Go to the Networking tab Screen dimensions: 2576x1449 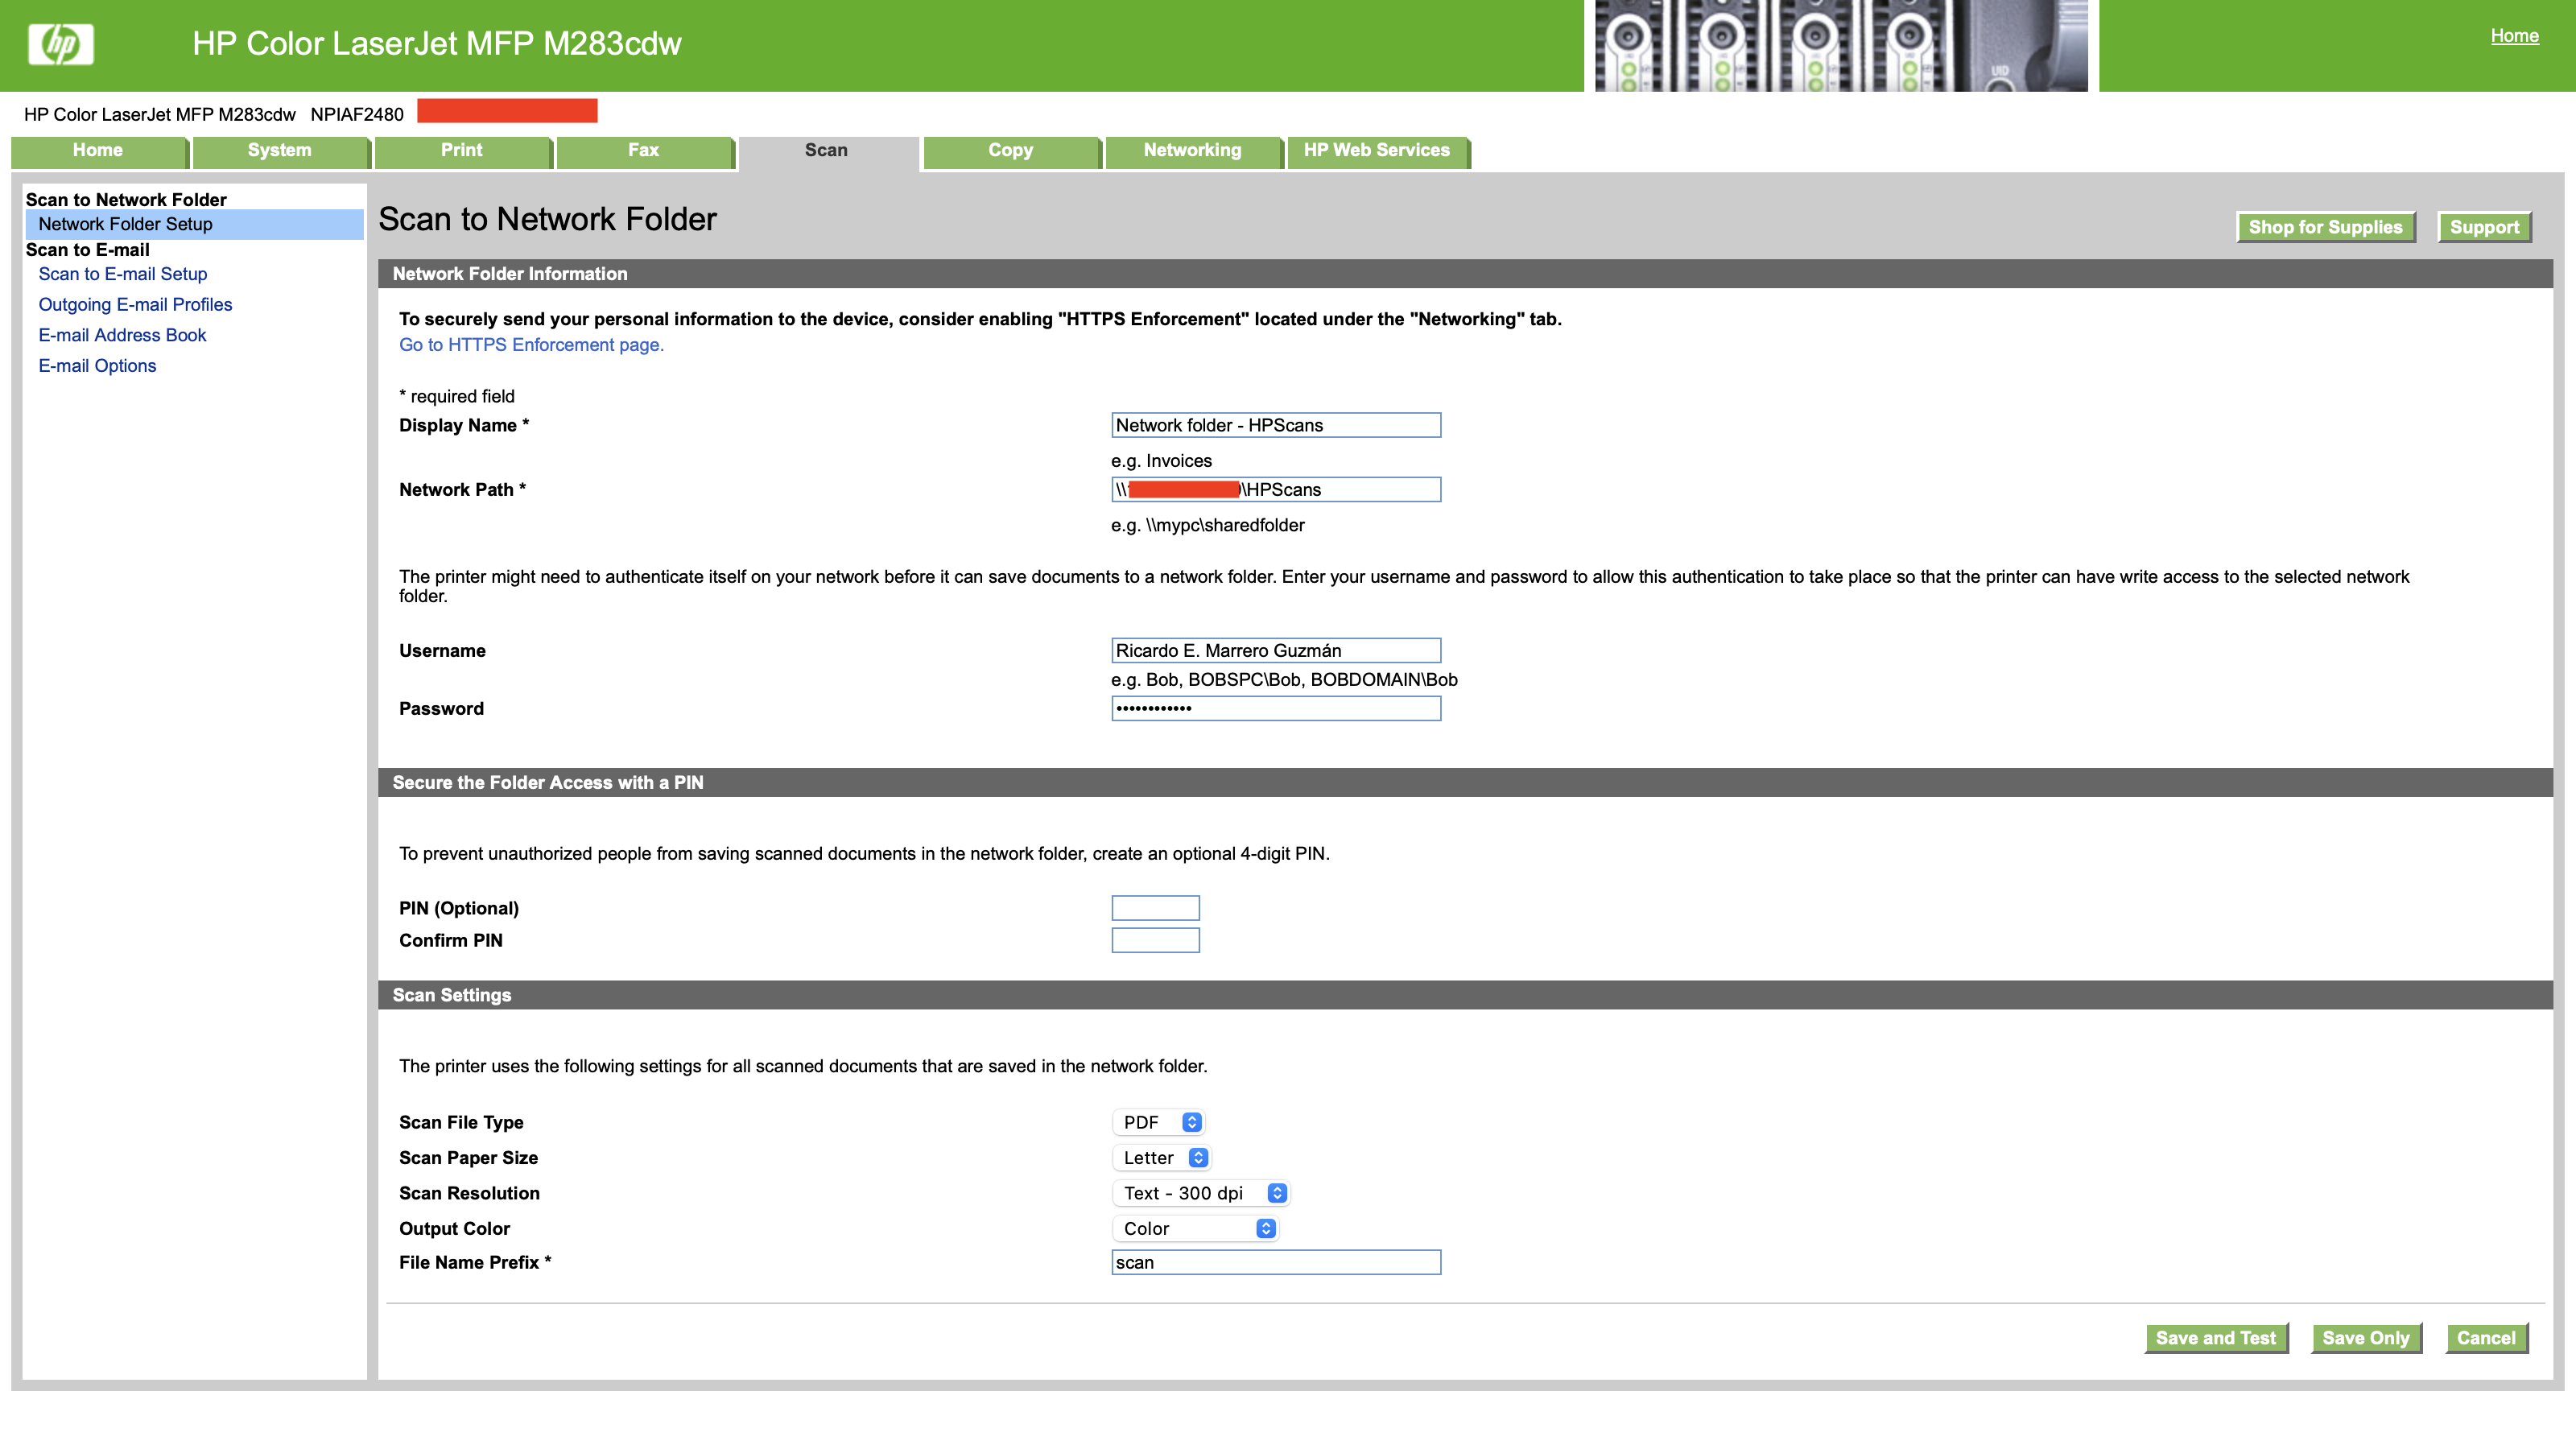point(1193,151)
